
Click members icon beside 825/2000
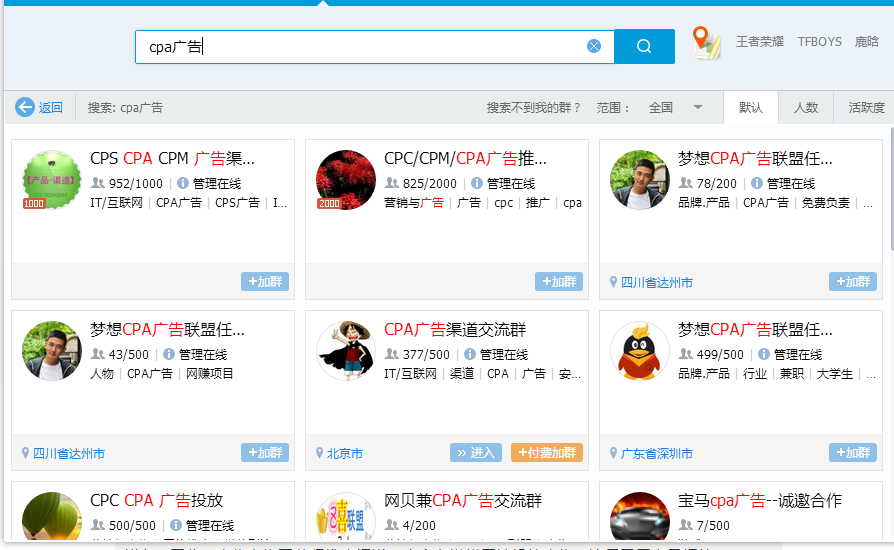click(x=392, y=183)
